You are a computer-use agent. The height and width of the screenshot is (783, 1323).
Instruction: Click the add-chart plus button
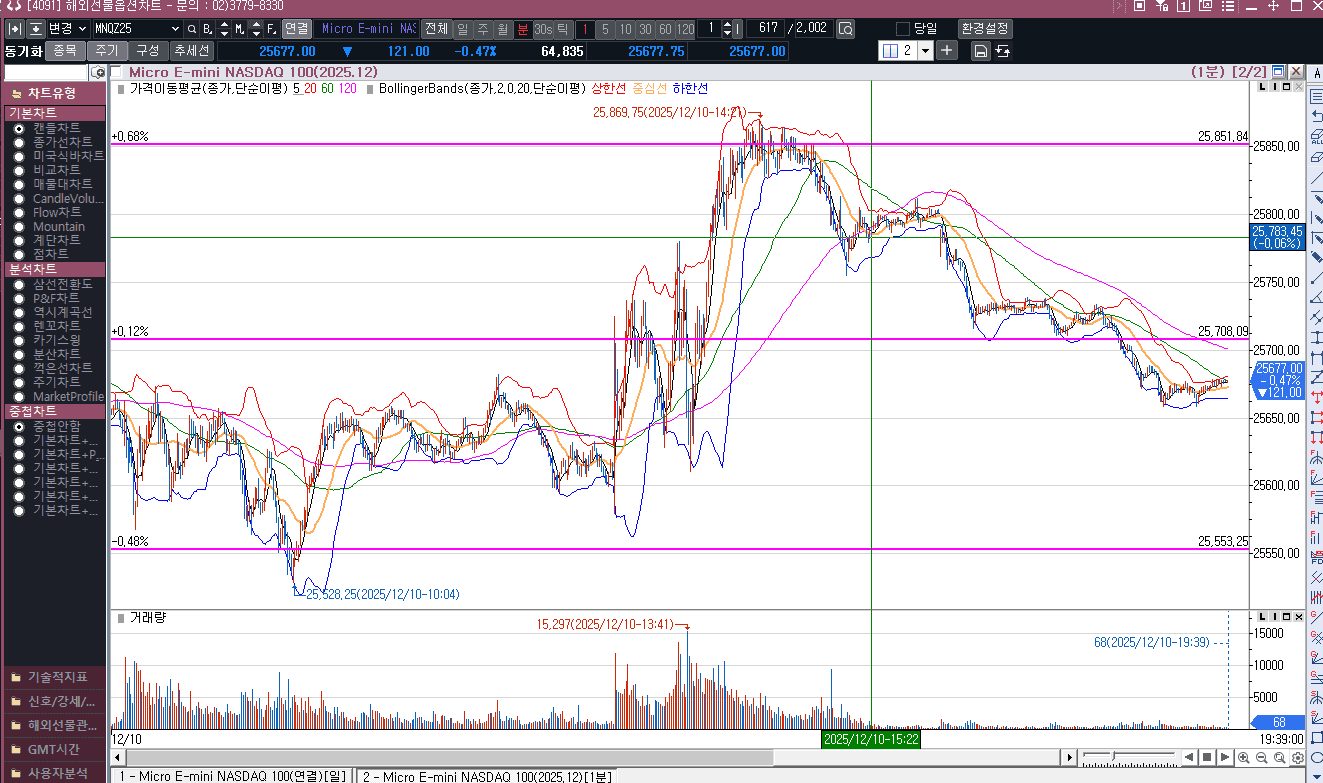coord(946,51)
